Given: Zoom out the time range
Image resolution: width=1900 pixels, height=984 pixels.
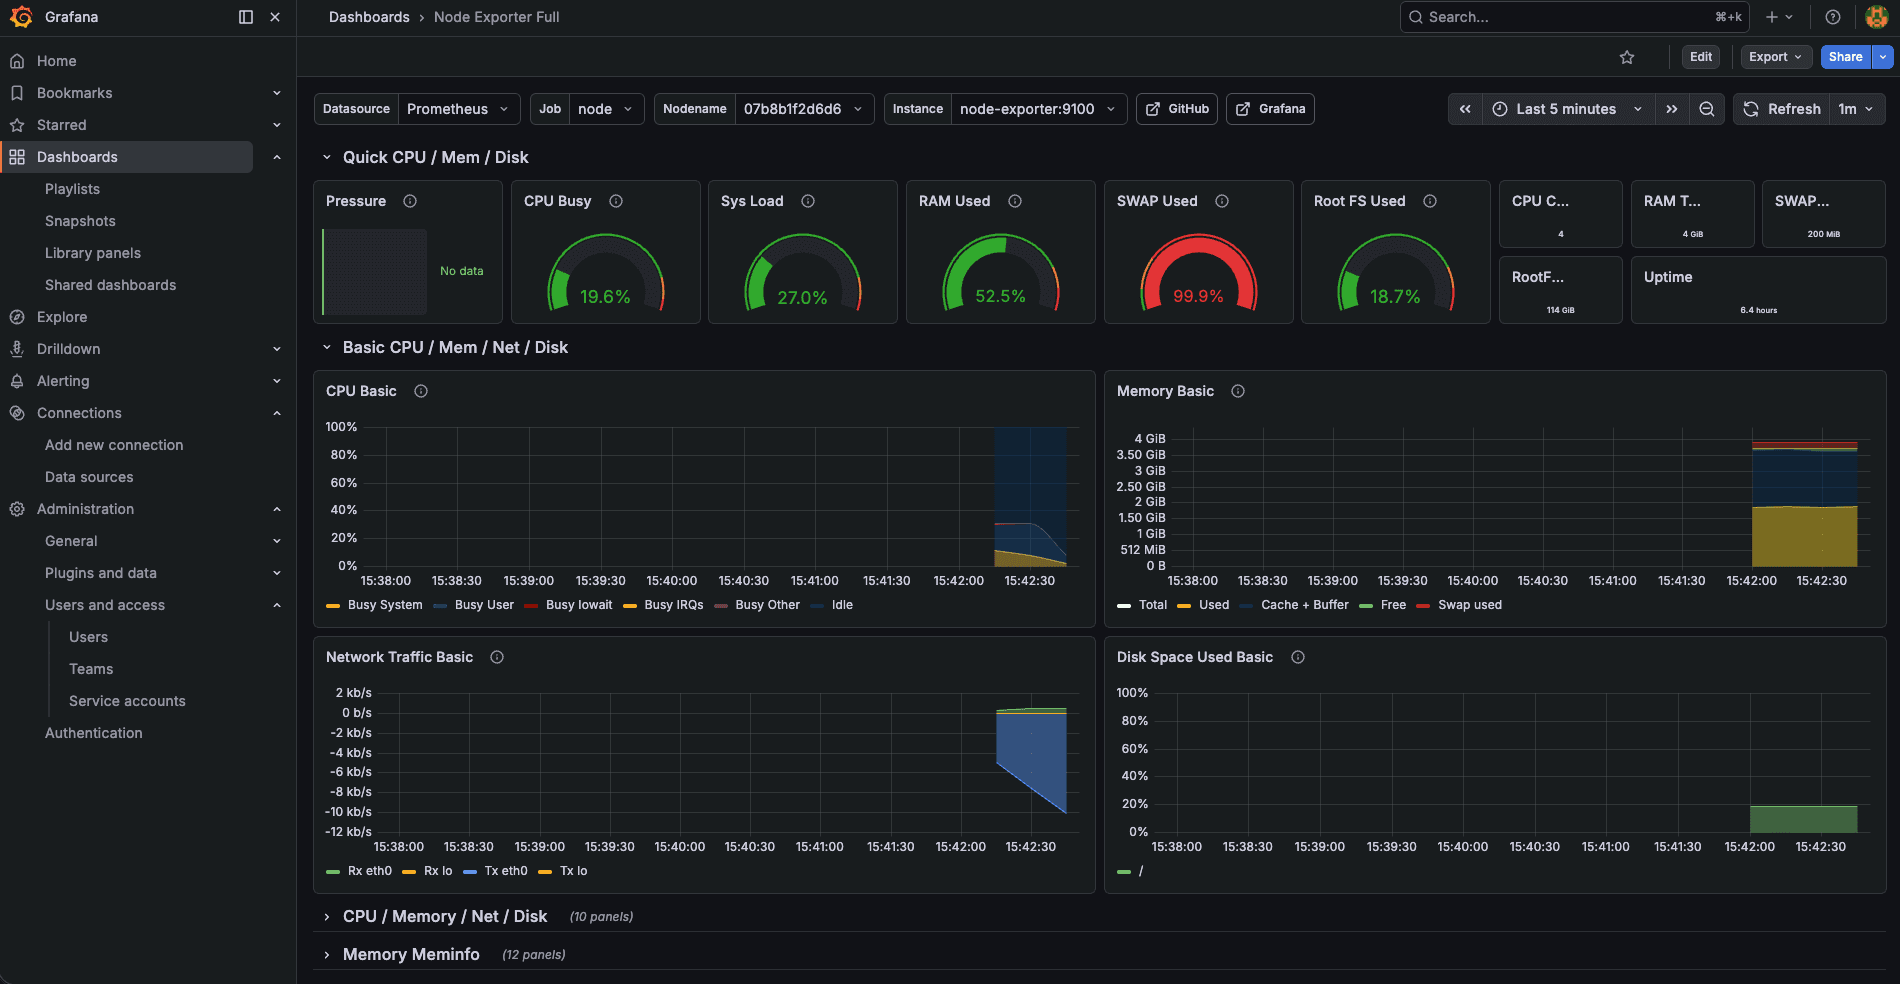Looking at the screenshot, I should pyautogui.click(x=1707, y=109).
